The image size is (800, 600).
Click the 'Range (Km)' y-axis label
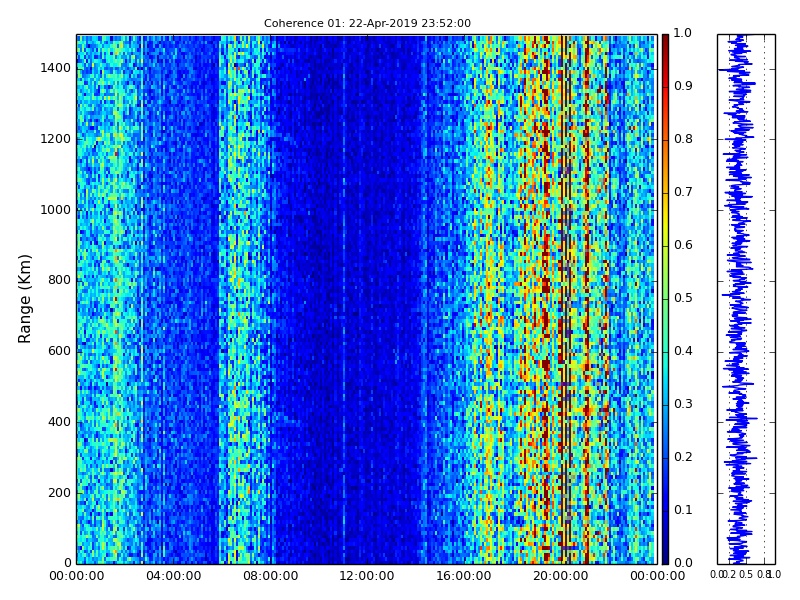(24, 299)
